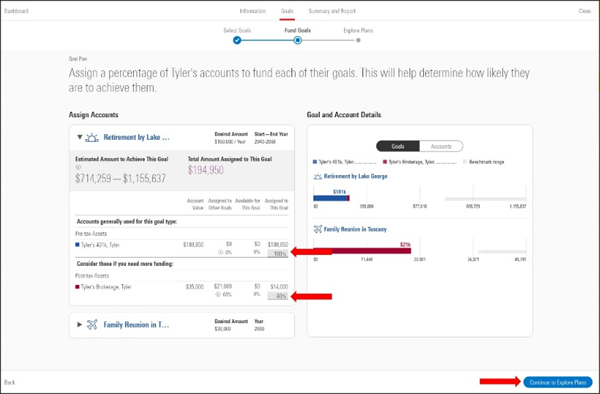Go to the Fund Goals step label
Screen dimensions: 600x394
[297, 30]
